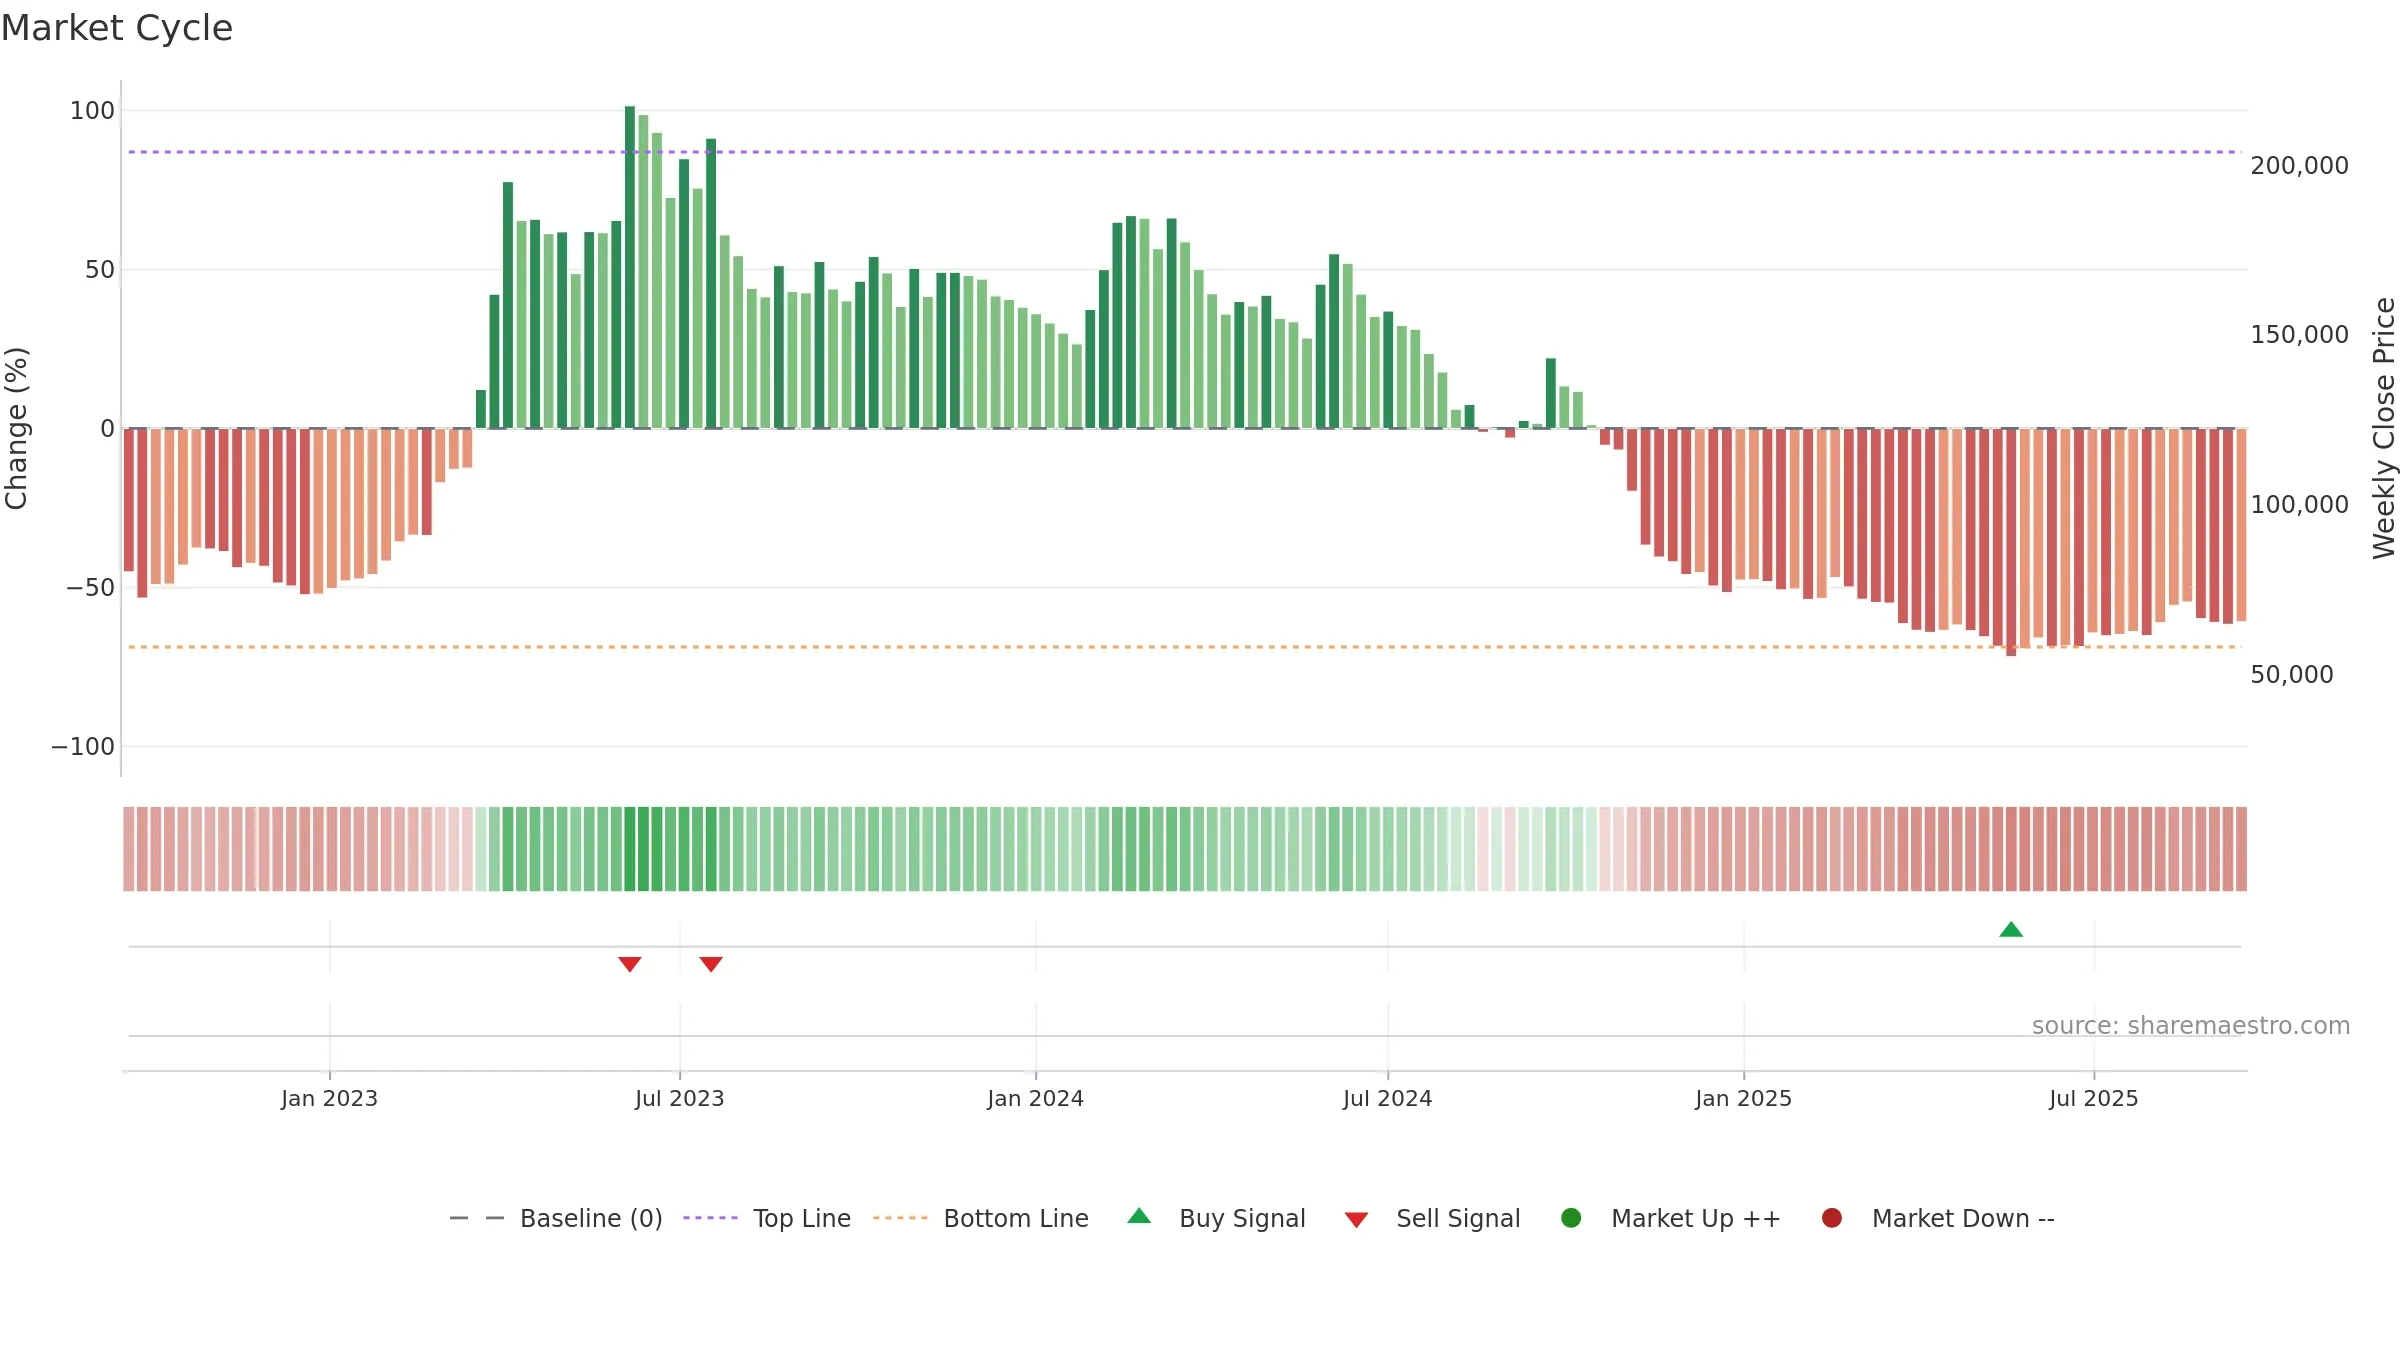Click the tallest green bar above 100 percent
The width and height of the screenshot is (2400, 1350).
(630, 267)
